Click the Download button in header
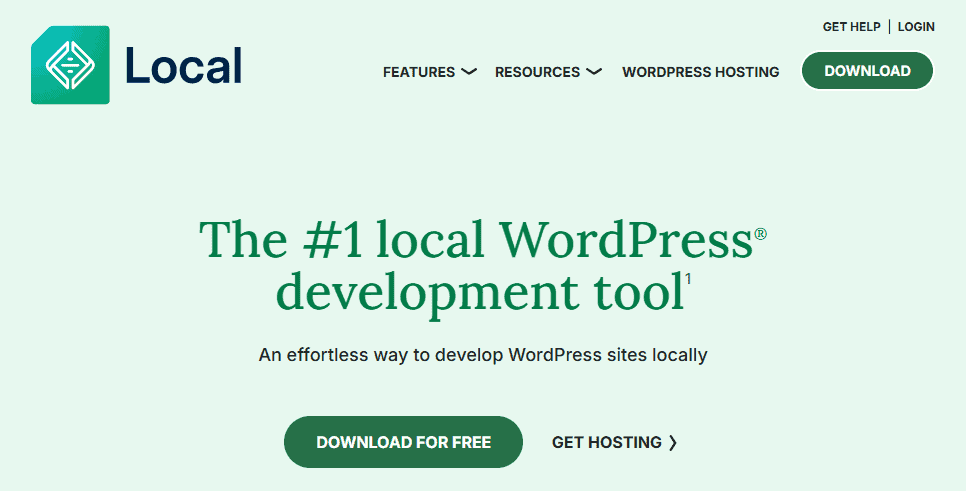Viewport: 966px width, 491px height. (867, 71)
